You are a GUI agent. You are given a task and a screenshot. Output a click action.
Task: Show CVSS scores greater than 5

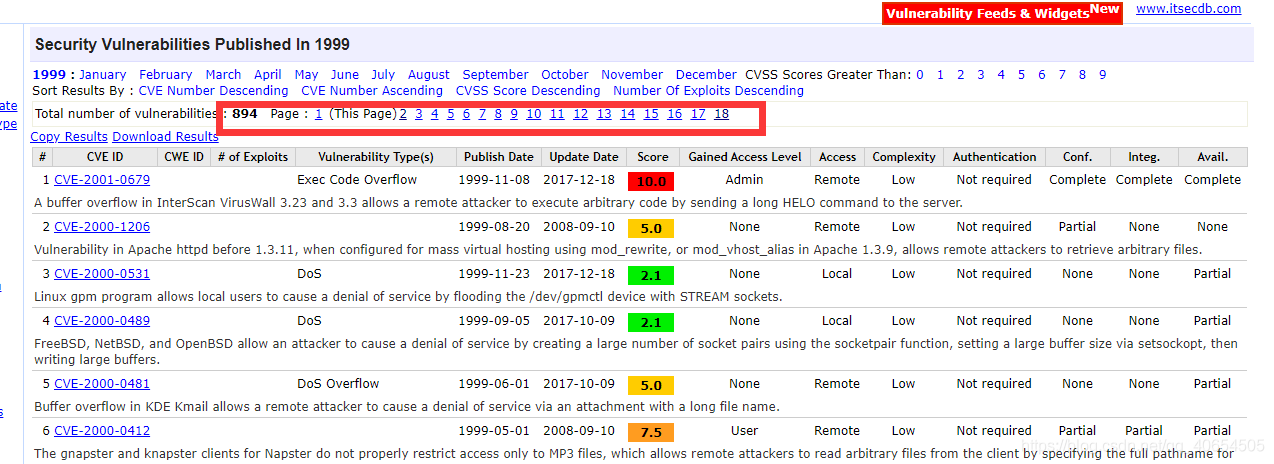(x=1021, y=75)
